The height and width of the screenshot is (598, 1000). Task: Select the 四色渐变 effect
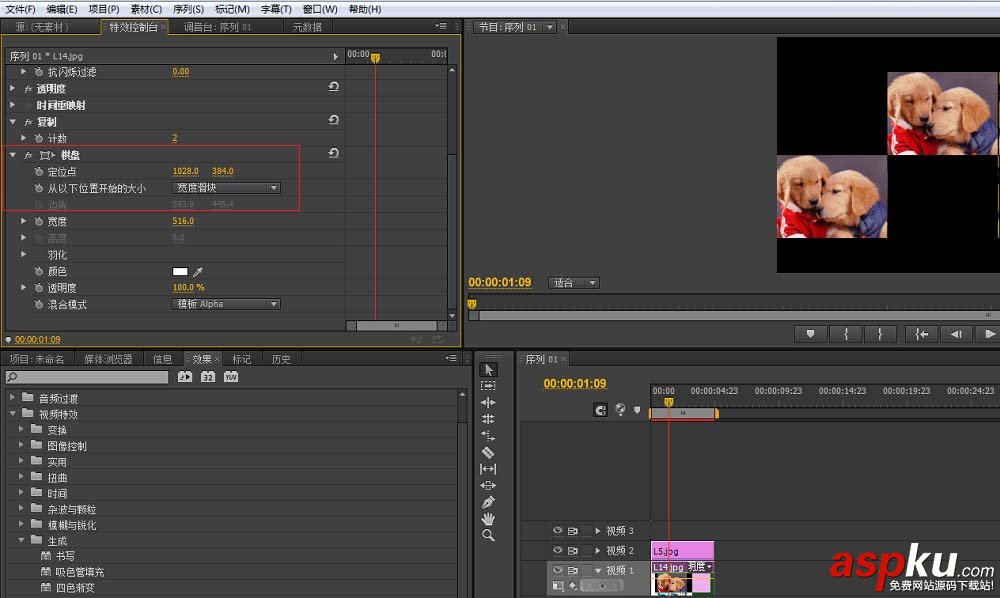coord(75,588)
